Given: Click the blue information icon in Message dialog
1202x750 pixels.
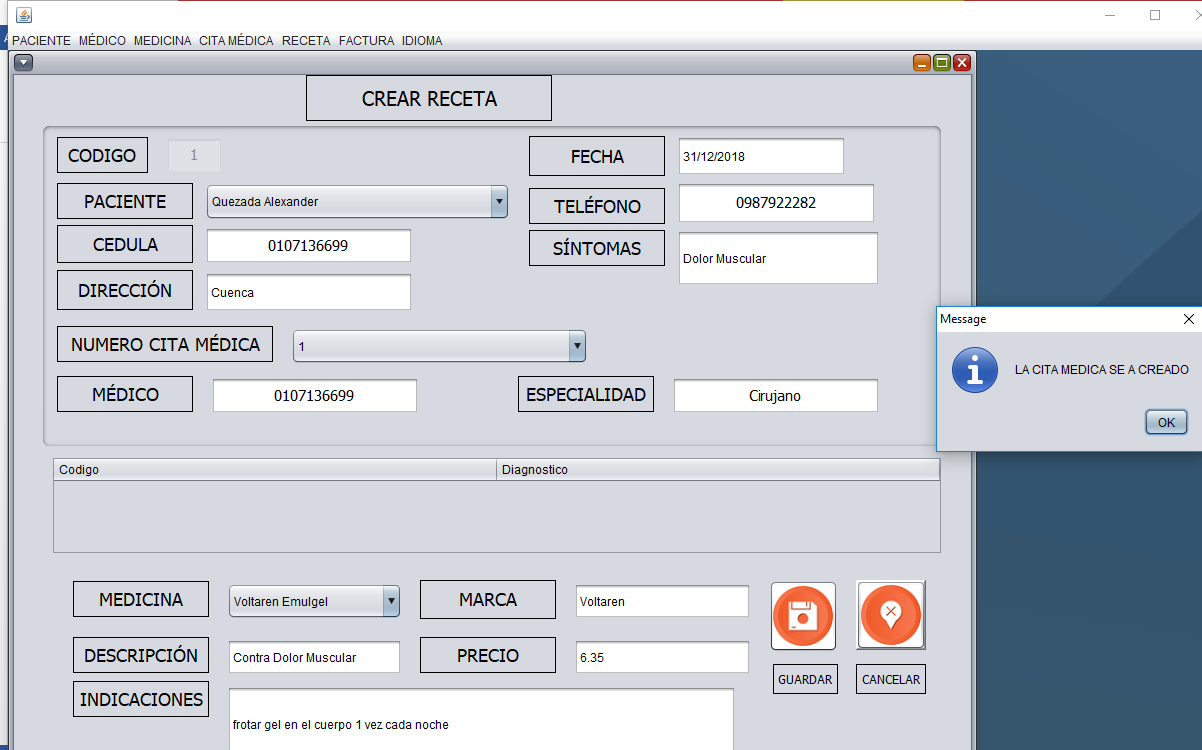Looking at the screenshot, I should 974,369.
